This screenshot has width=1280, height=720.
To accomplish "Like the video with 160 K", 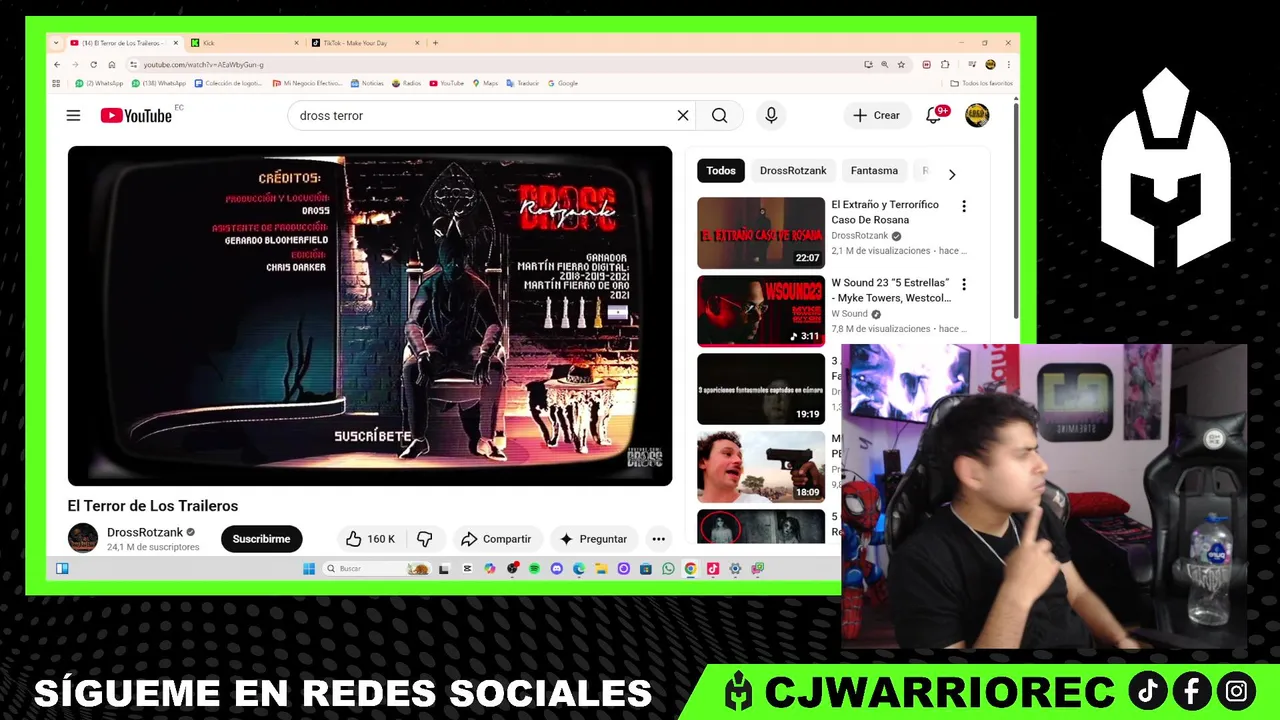I will pos(369,539).
